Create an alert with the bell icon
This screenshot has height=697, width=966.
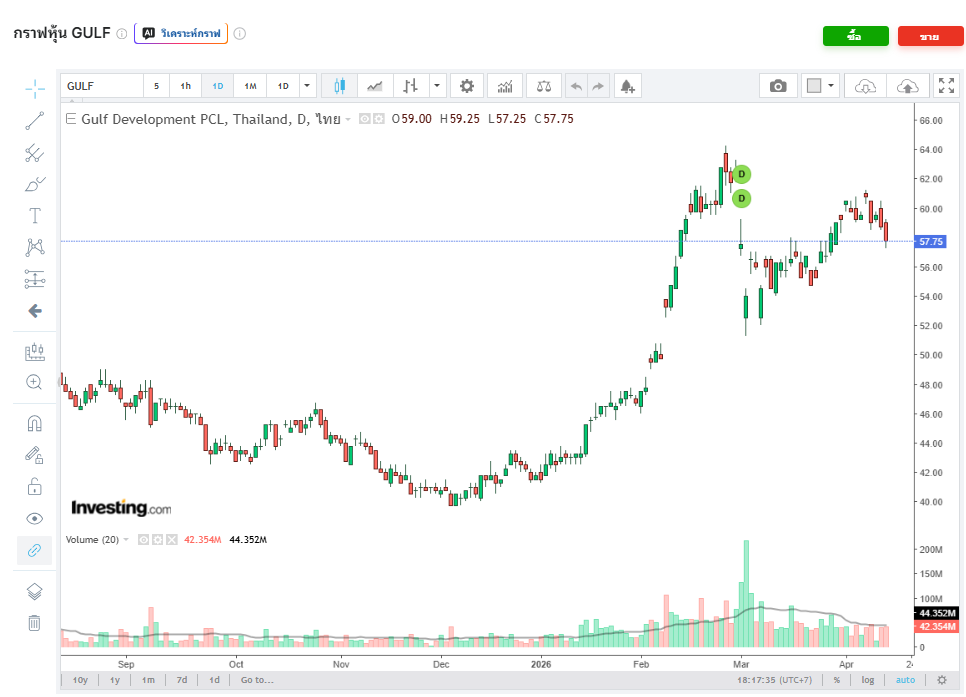(x=628, y=86)
